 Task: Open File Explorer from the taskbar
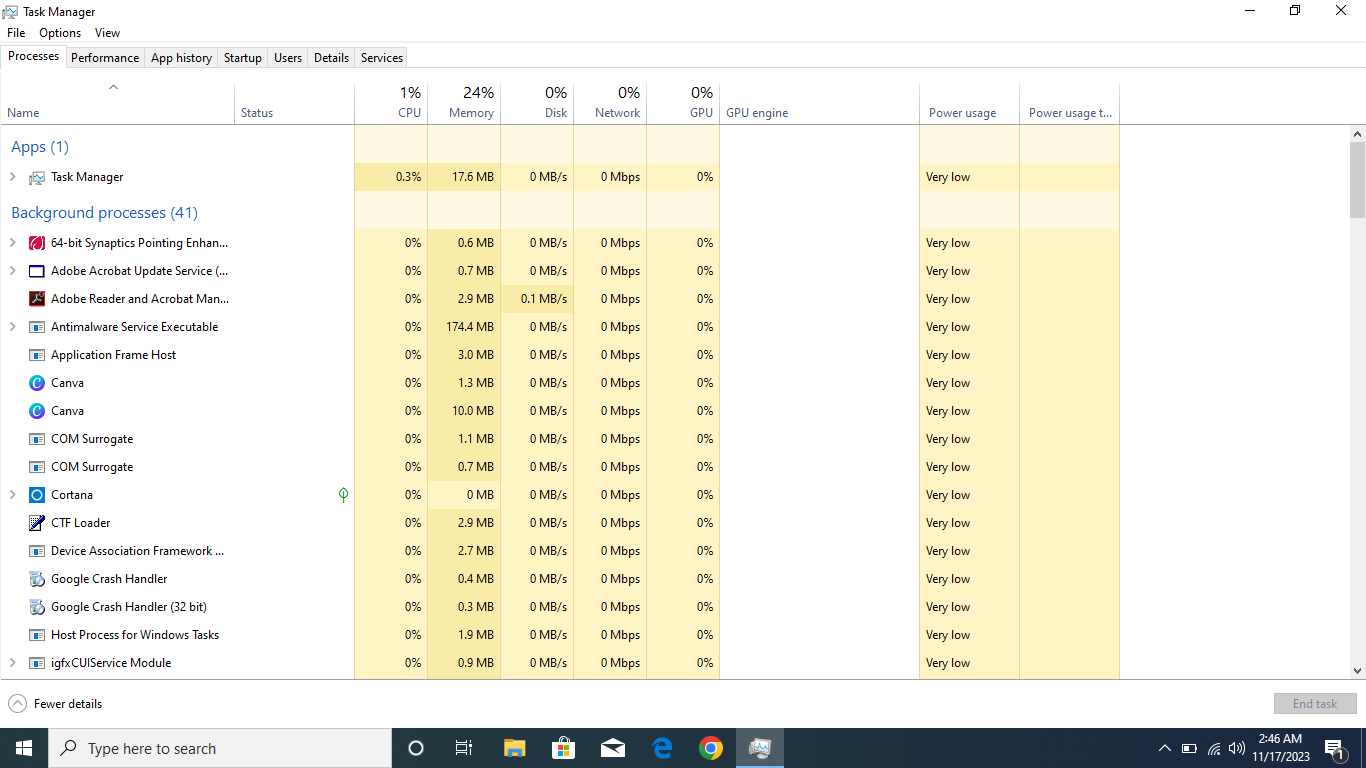click(515, 748)
